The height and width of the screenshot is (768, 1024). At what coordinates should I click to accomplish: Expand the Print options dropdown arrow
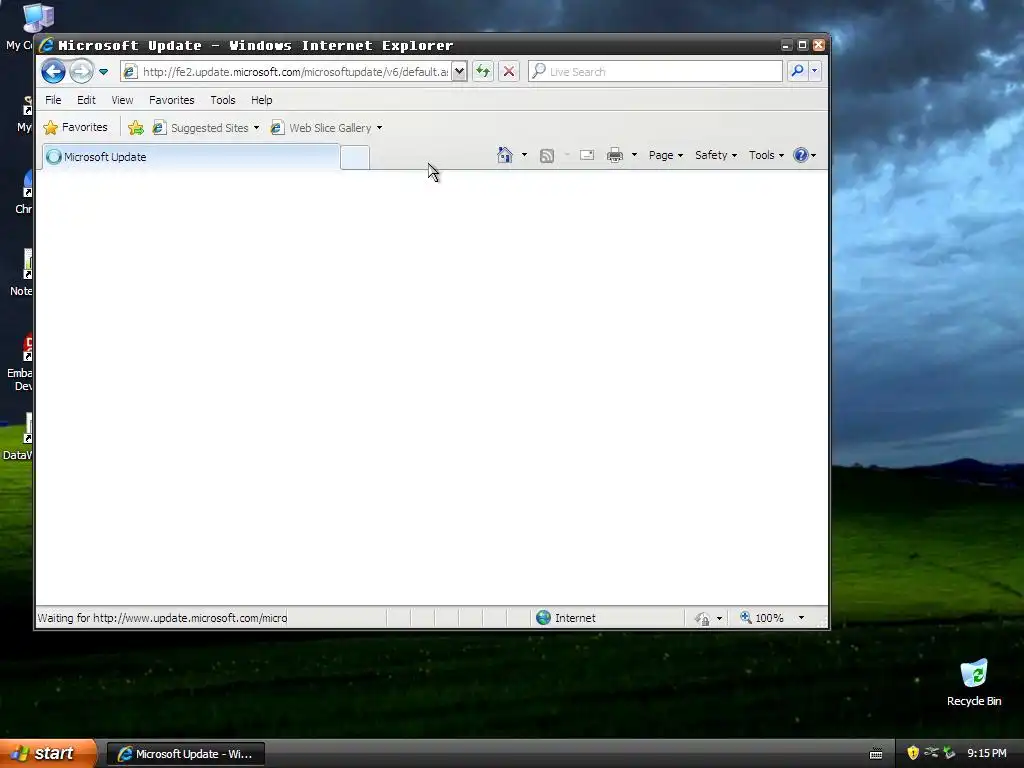[x=634, y=155]
